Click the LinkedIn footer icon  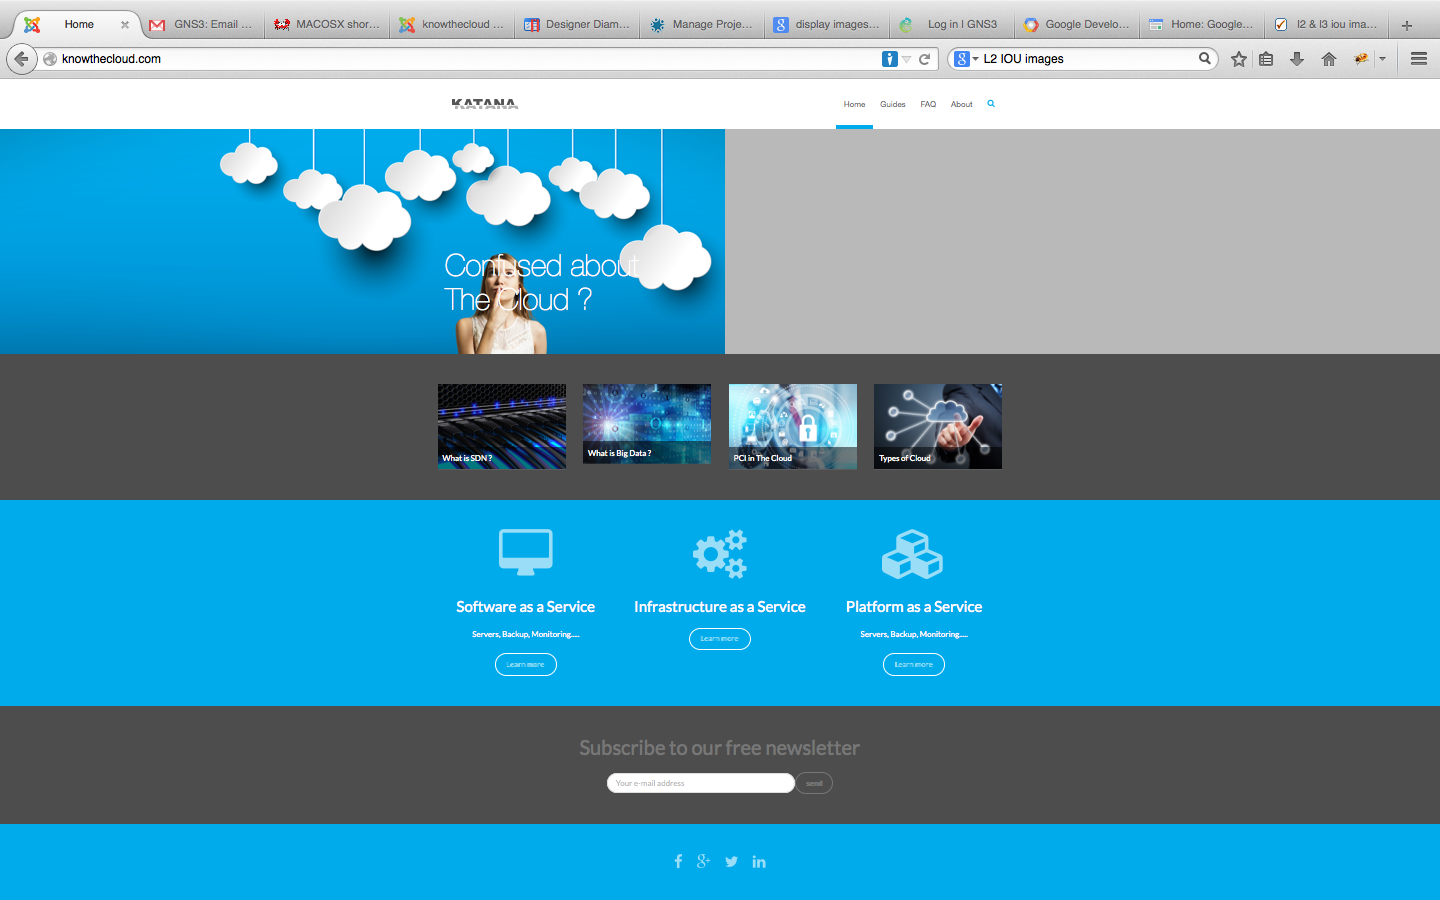click(x=759, y=862)
